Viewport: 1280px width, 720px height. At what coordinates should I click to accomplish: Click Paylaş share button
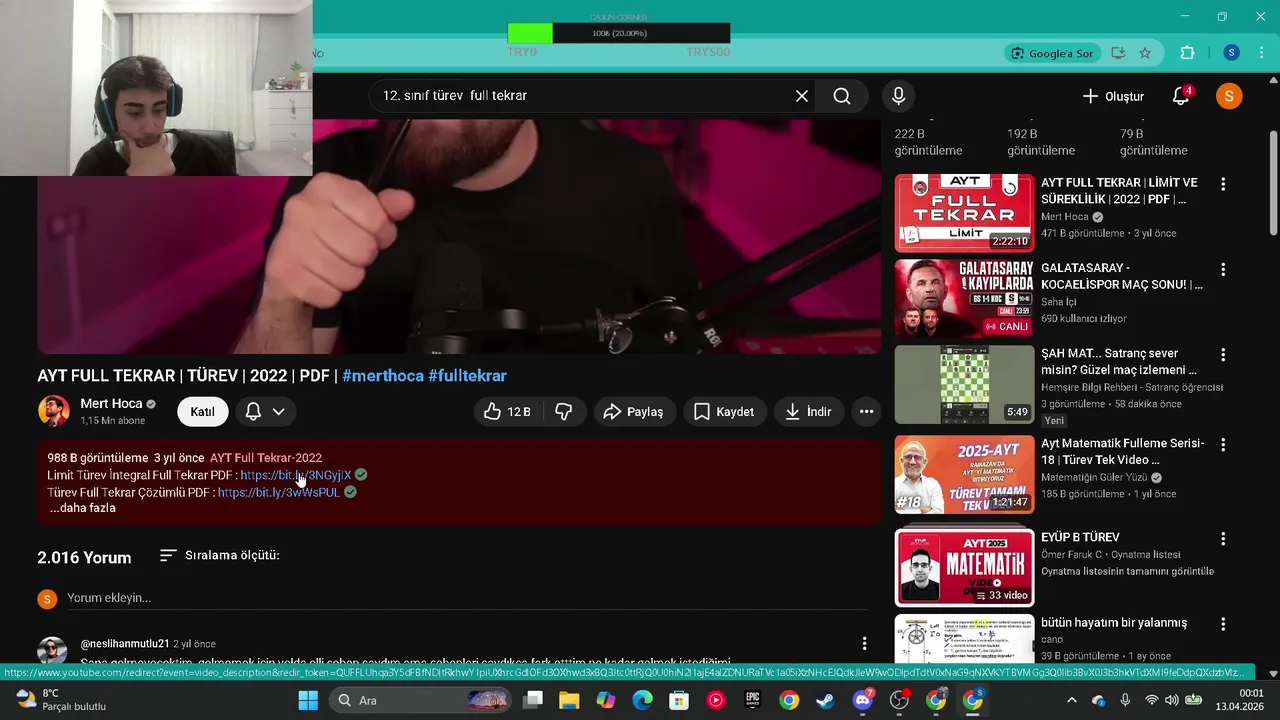(x=635, y=412)
